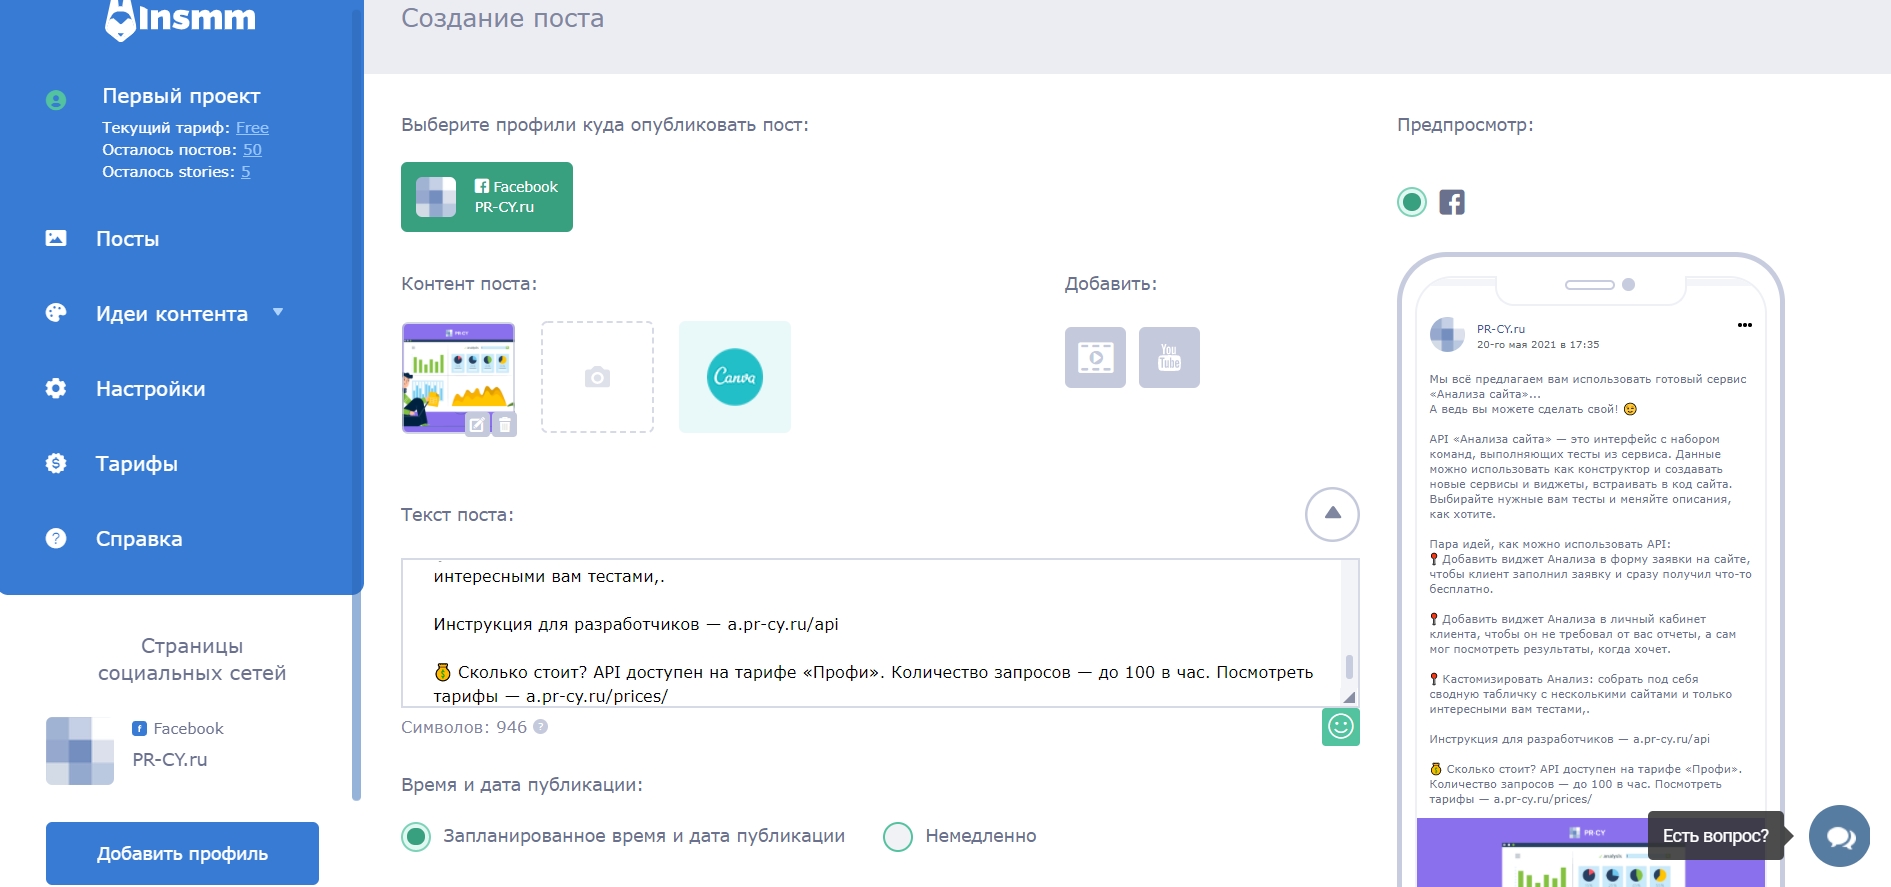The image size is (1891, 887).
Task: Open three-dot menu in post preview
Action: click(x=1744, y=325)
